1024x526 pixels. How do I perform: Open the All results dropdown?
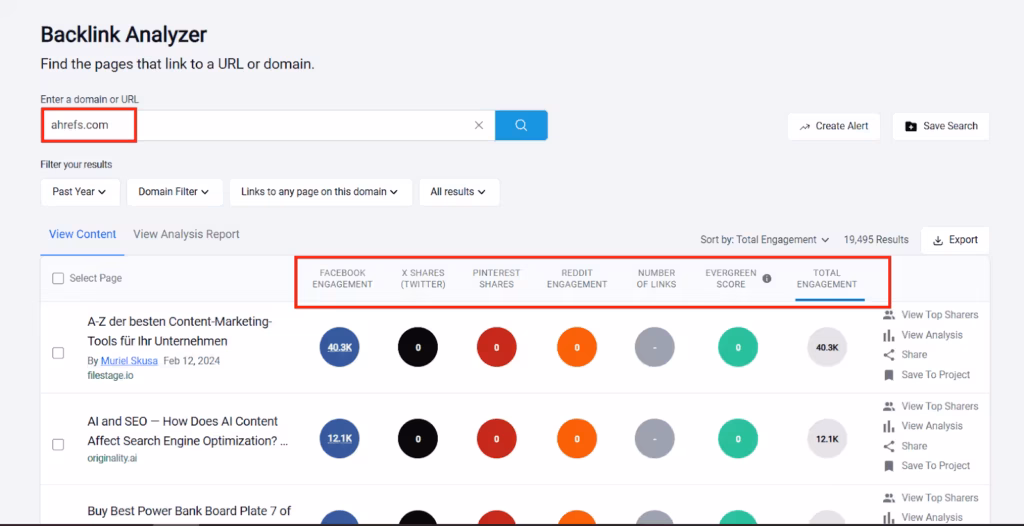pos(458,192)
